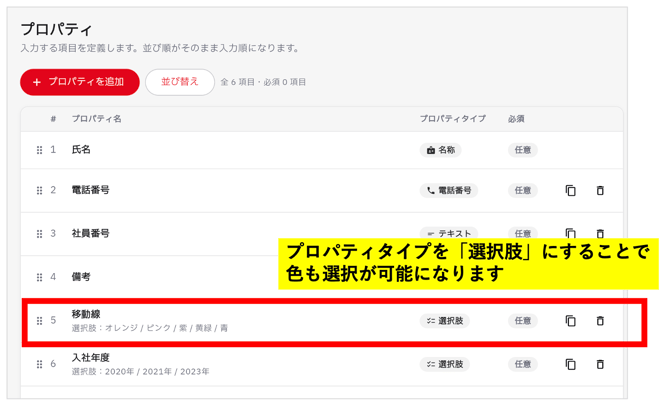Toggle the 任意 badge for 電話番号
670x409 pixels.
(x=523, y=191)
